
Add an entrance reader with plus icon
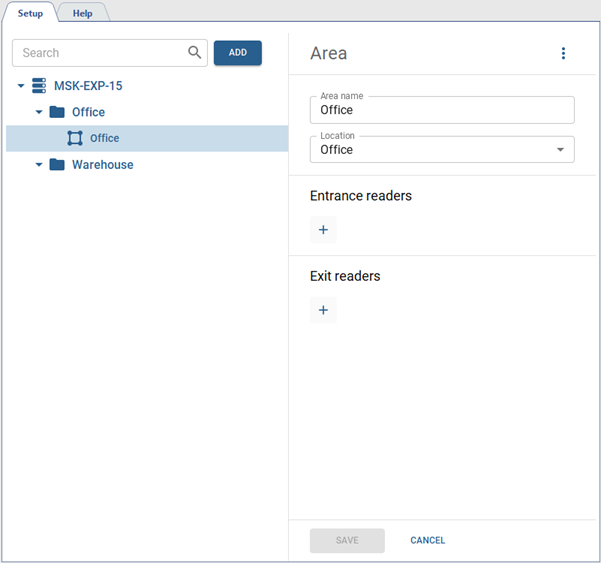click(323, 230)
